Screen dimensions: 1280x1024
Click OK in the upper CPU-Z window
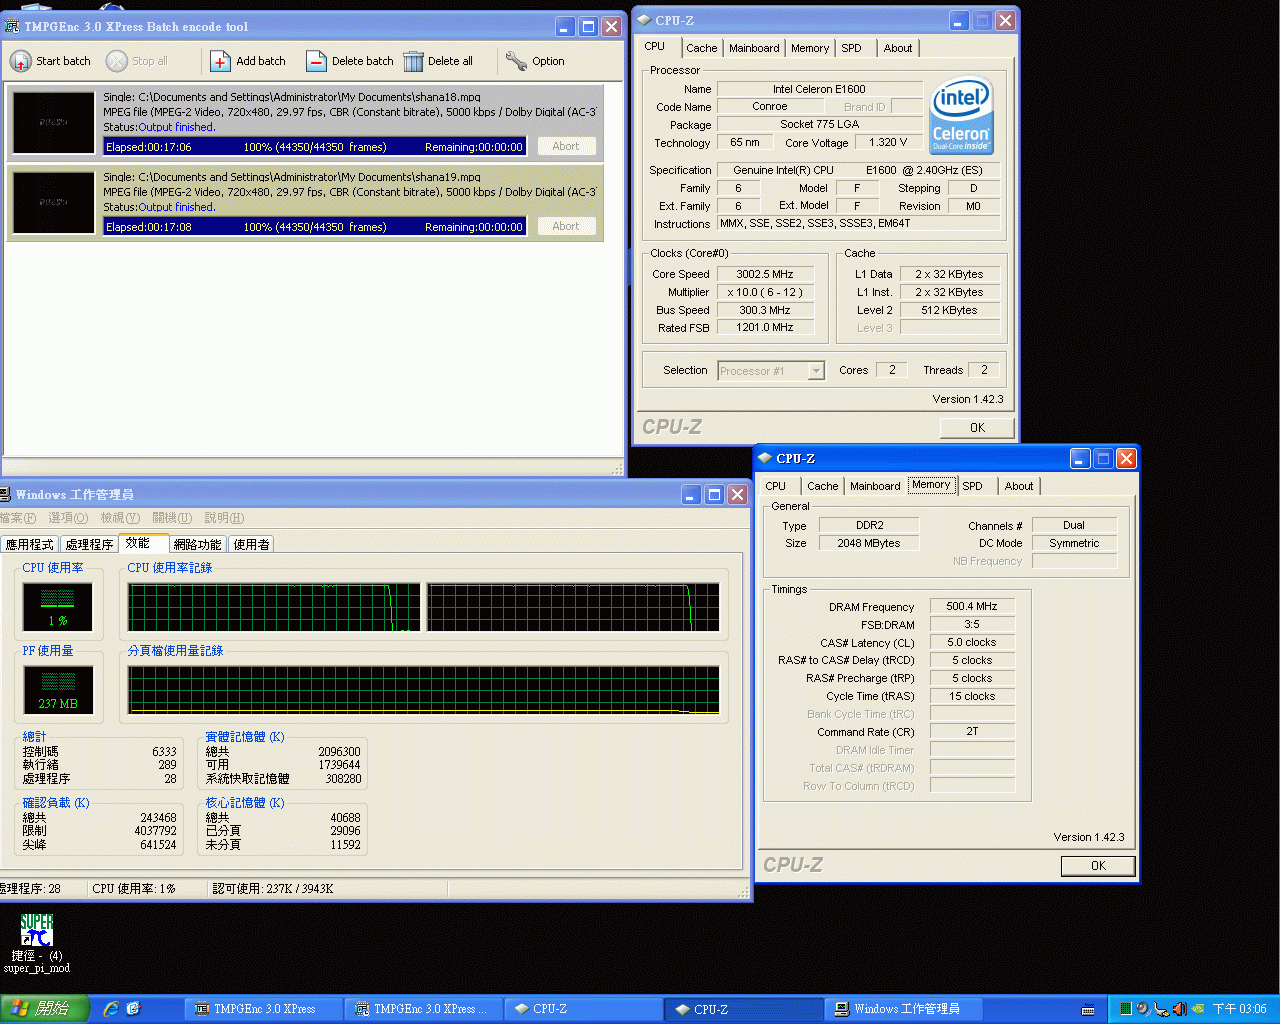tap(977, 427)
